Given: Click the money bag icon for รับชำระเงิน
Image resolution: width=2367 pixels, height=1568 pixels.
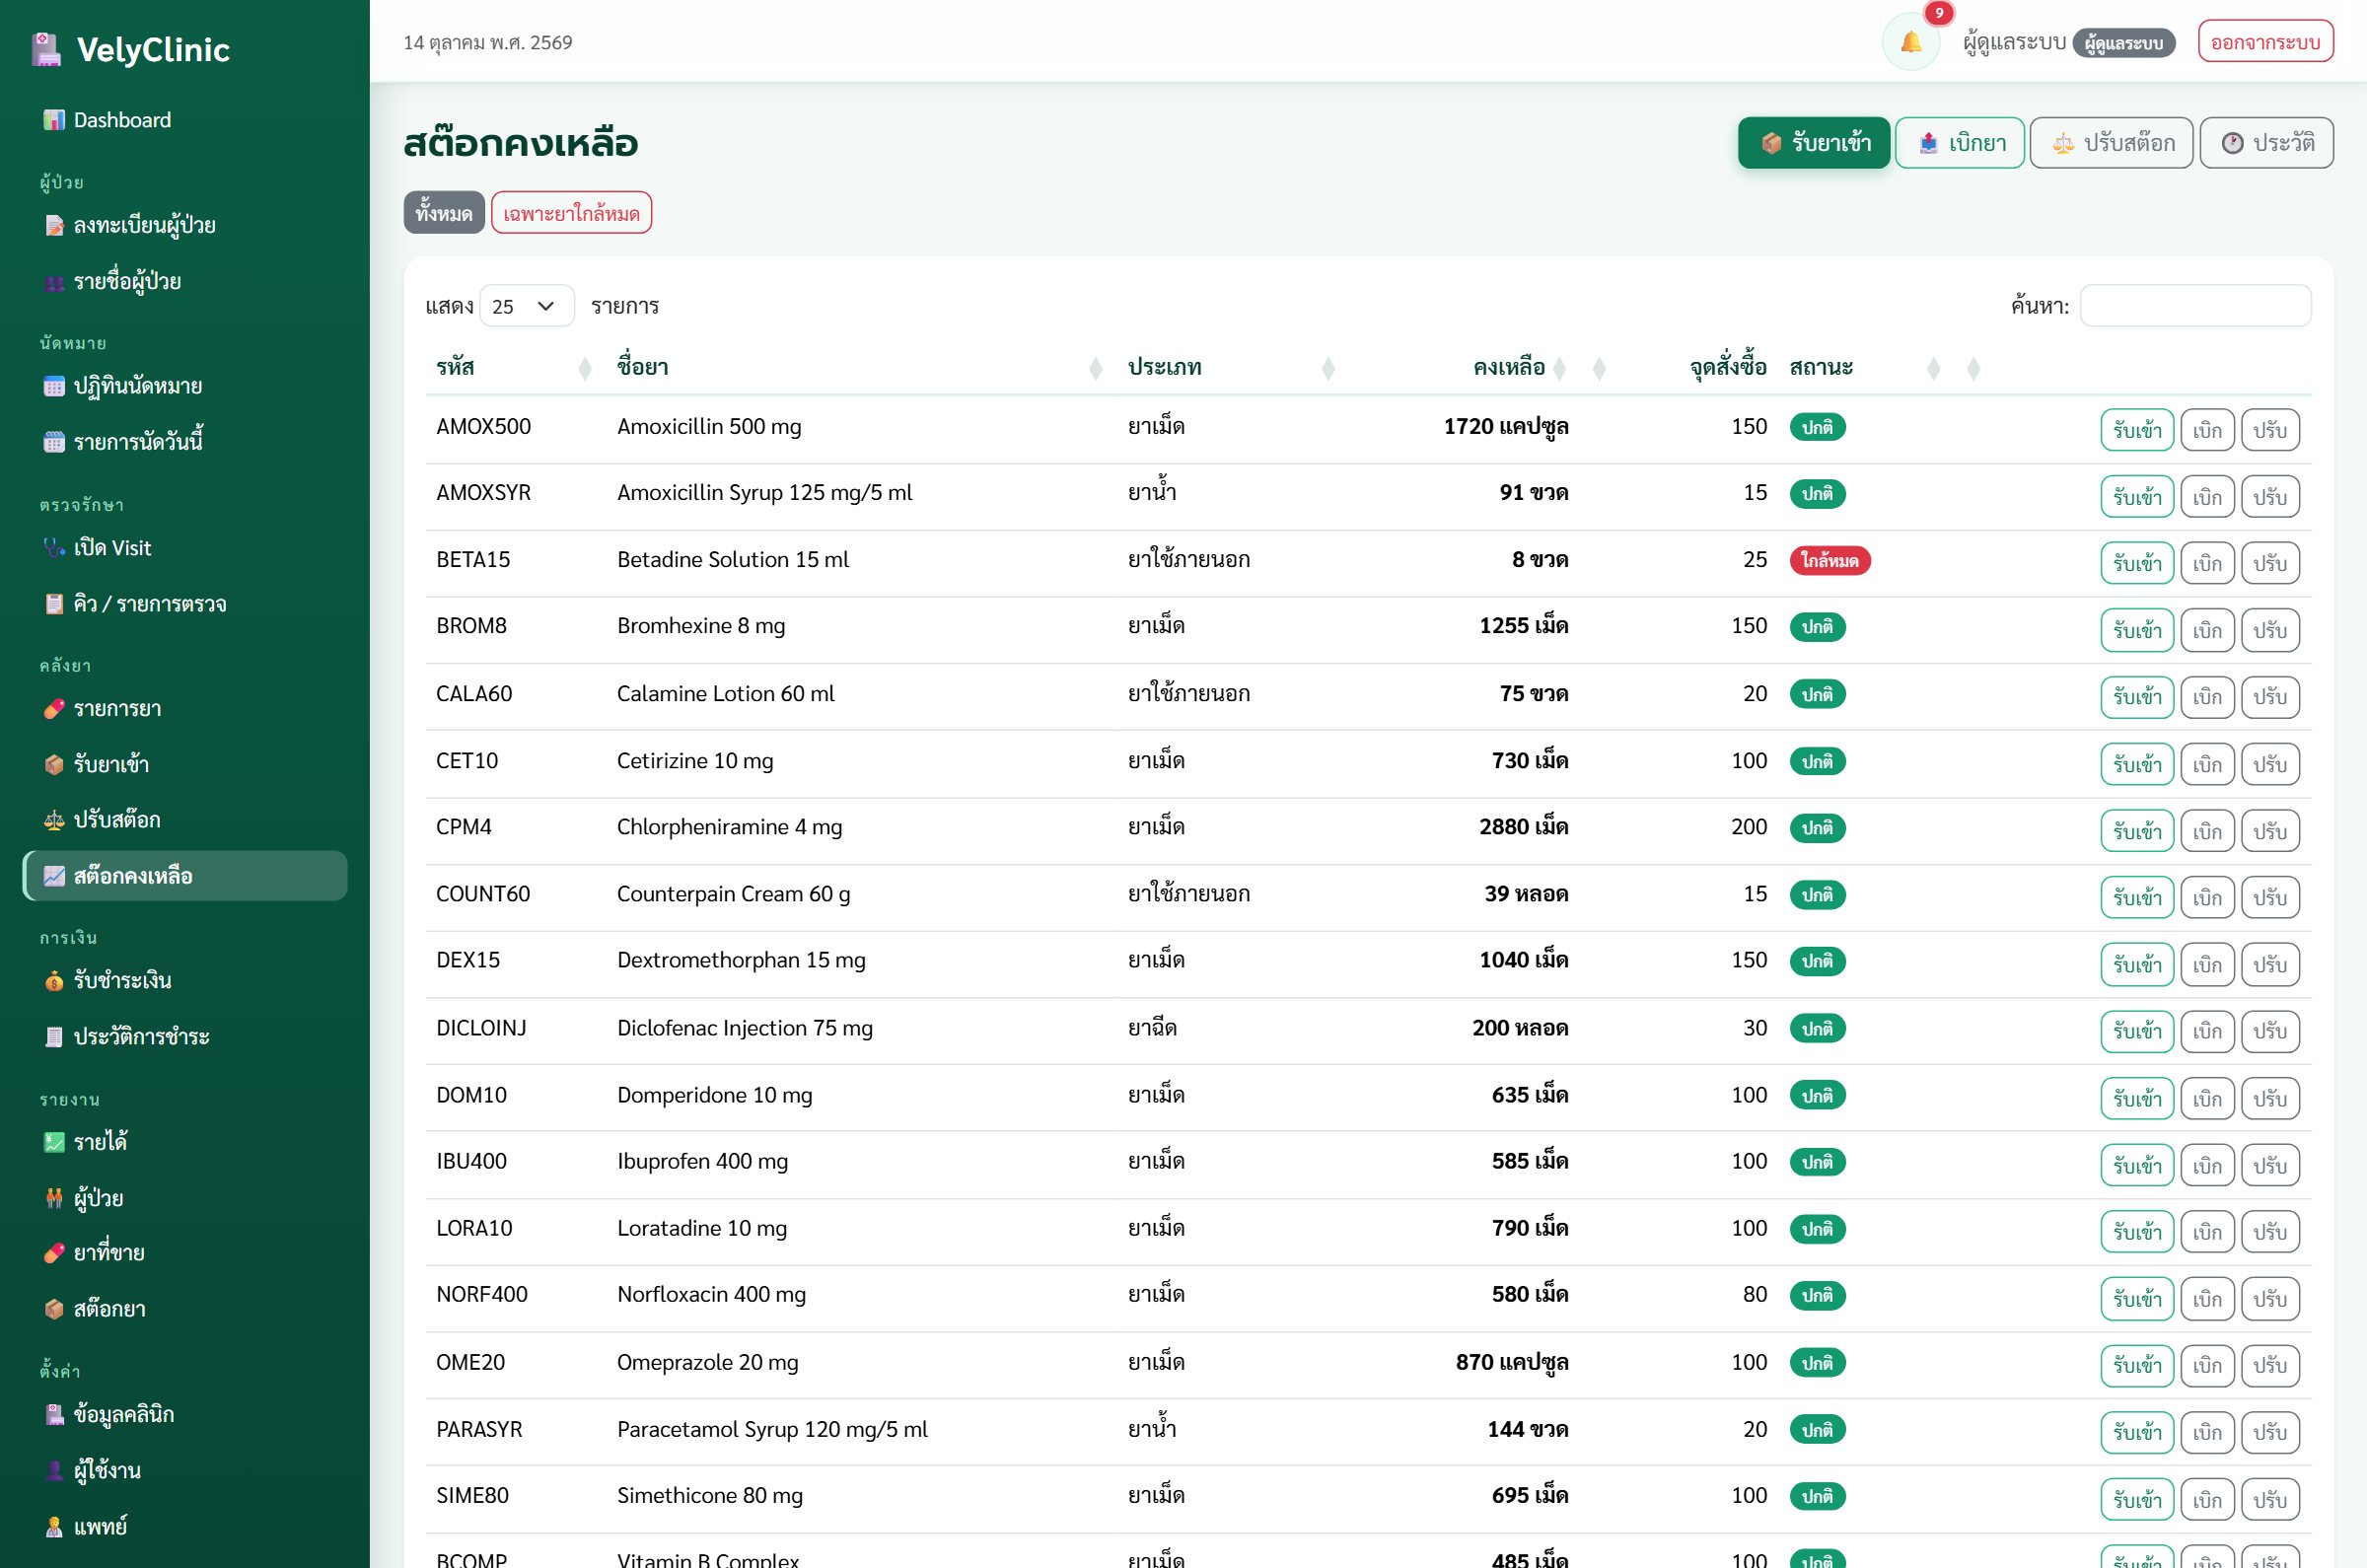Looking at the screenshot, I should point(54,981).
